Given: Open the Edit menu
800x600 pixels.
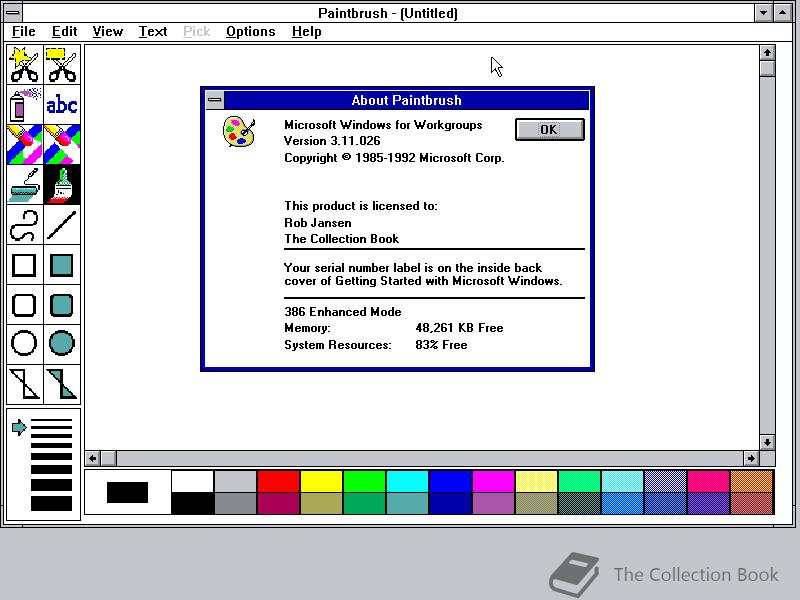Looking at the screenshot, I should (x=64, y=32).
